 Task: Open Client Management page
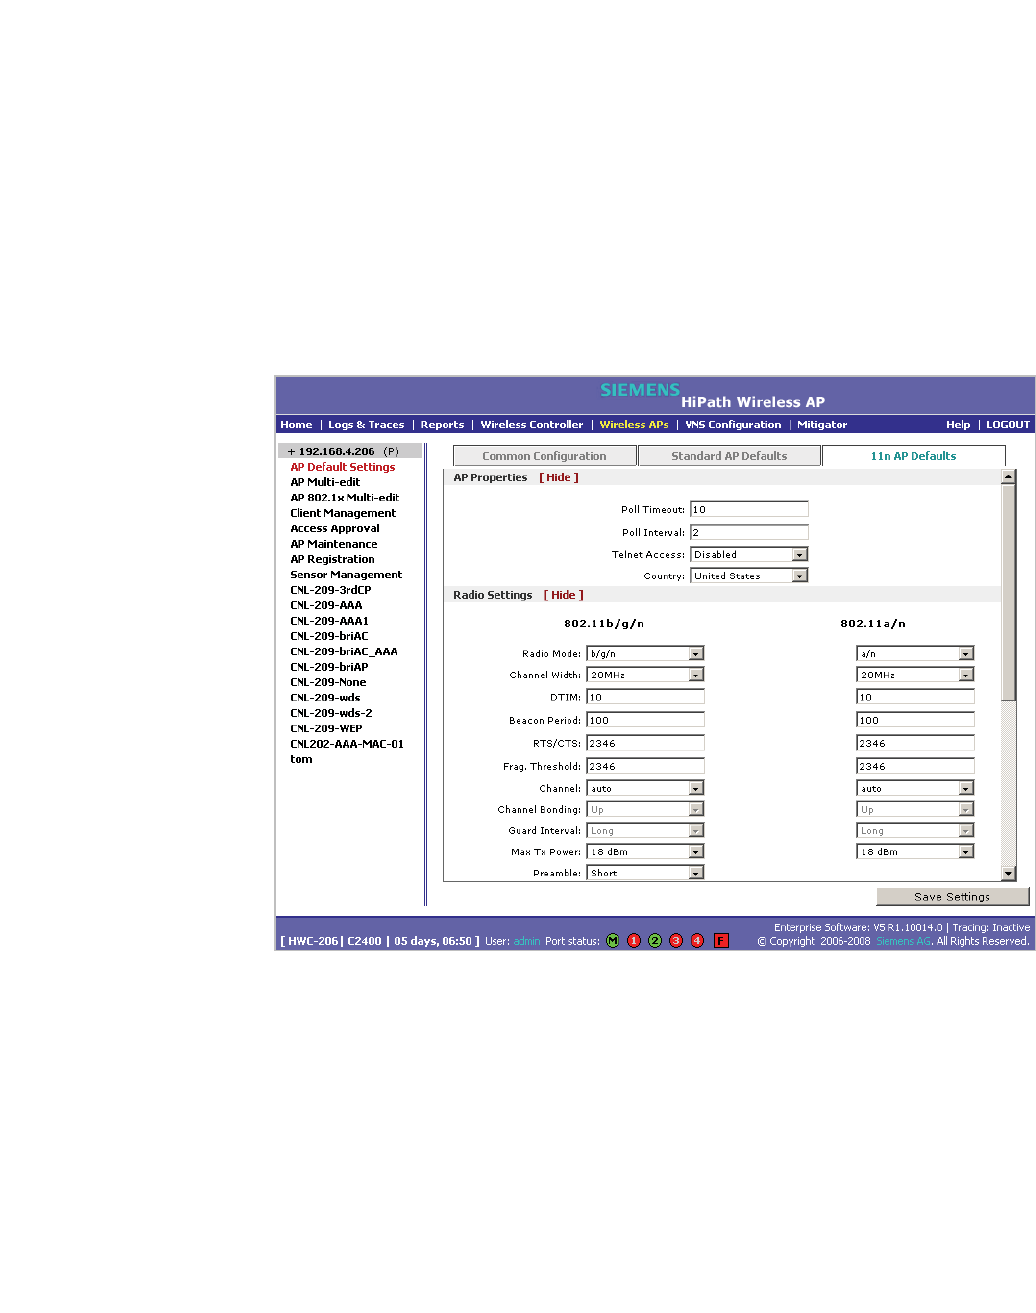343,513
